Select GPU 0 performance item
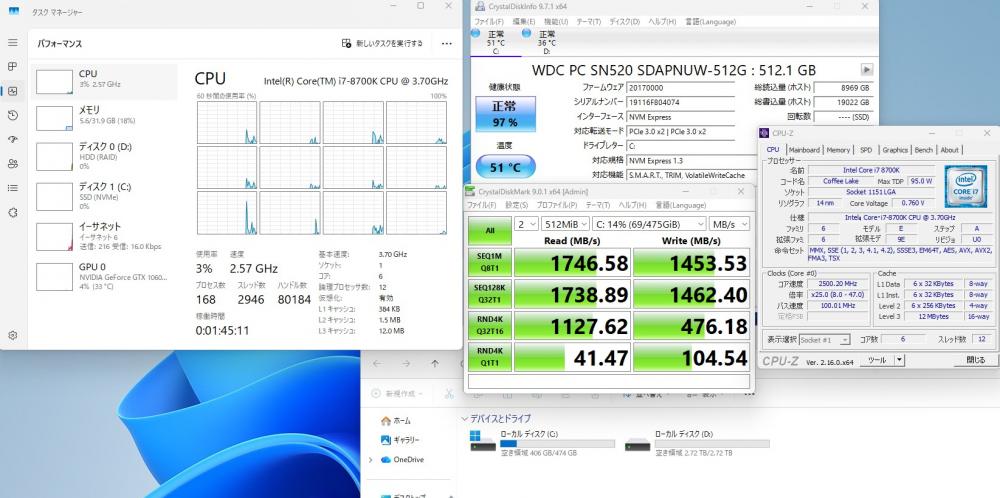This screenshot has height=498, width=1000. coord(104,275)
